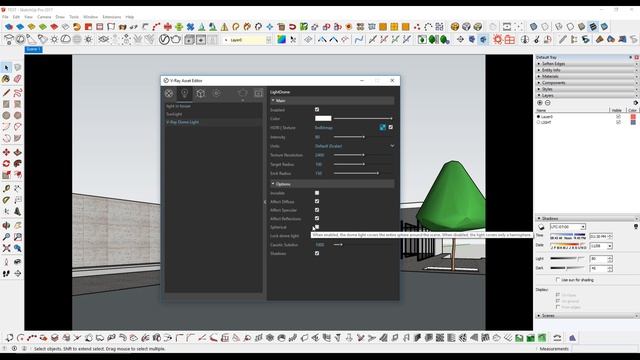This screenshot has height=360, width=640.
Task: Expand the Components tray panel
Action: click(x=587, y=83)
